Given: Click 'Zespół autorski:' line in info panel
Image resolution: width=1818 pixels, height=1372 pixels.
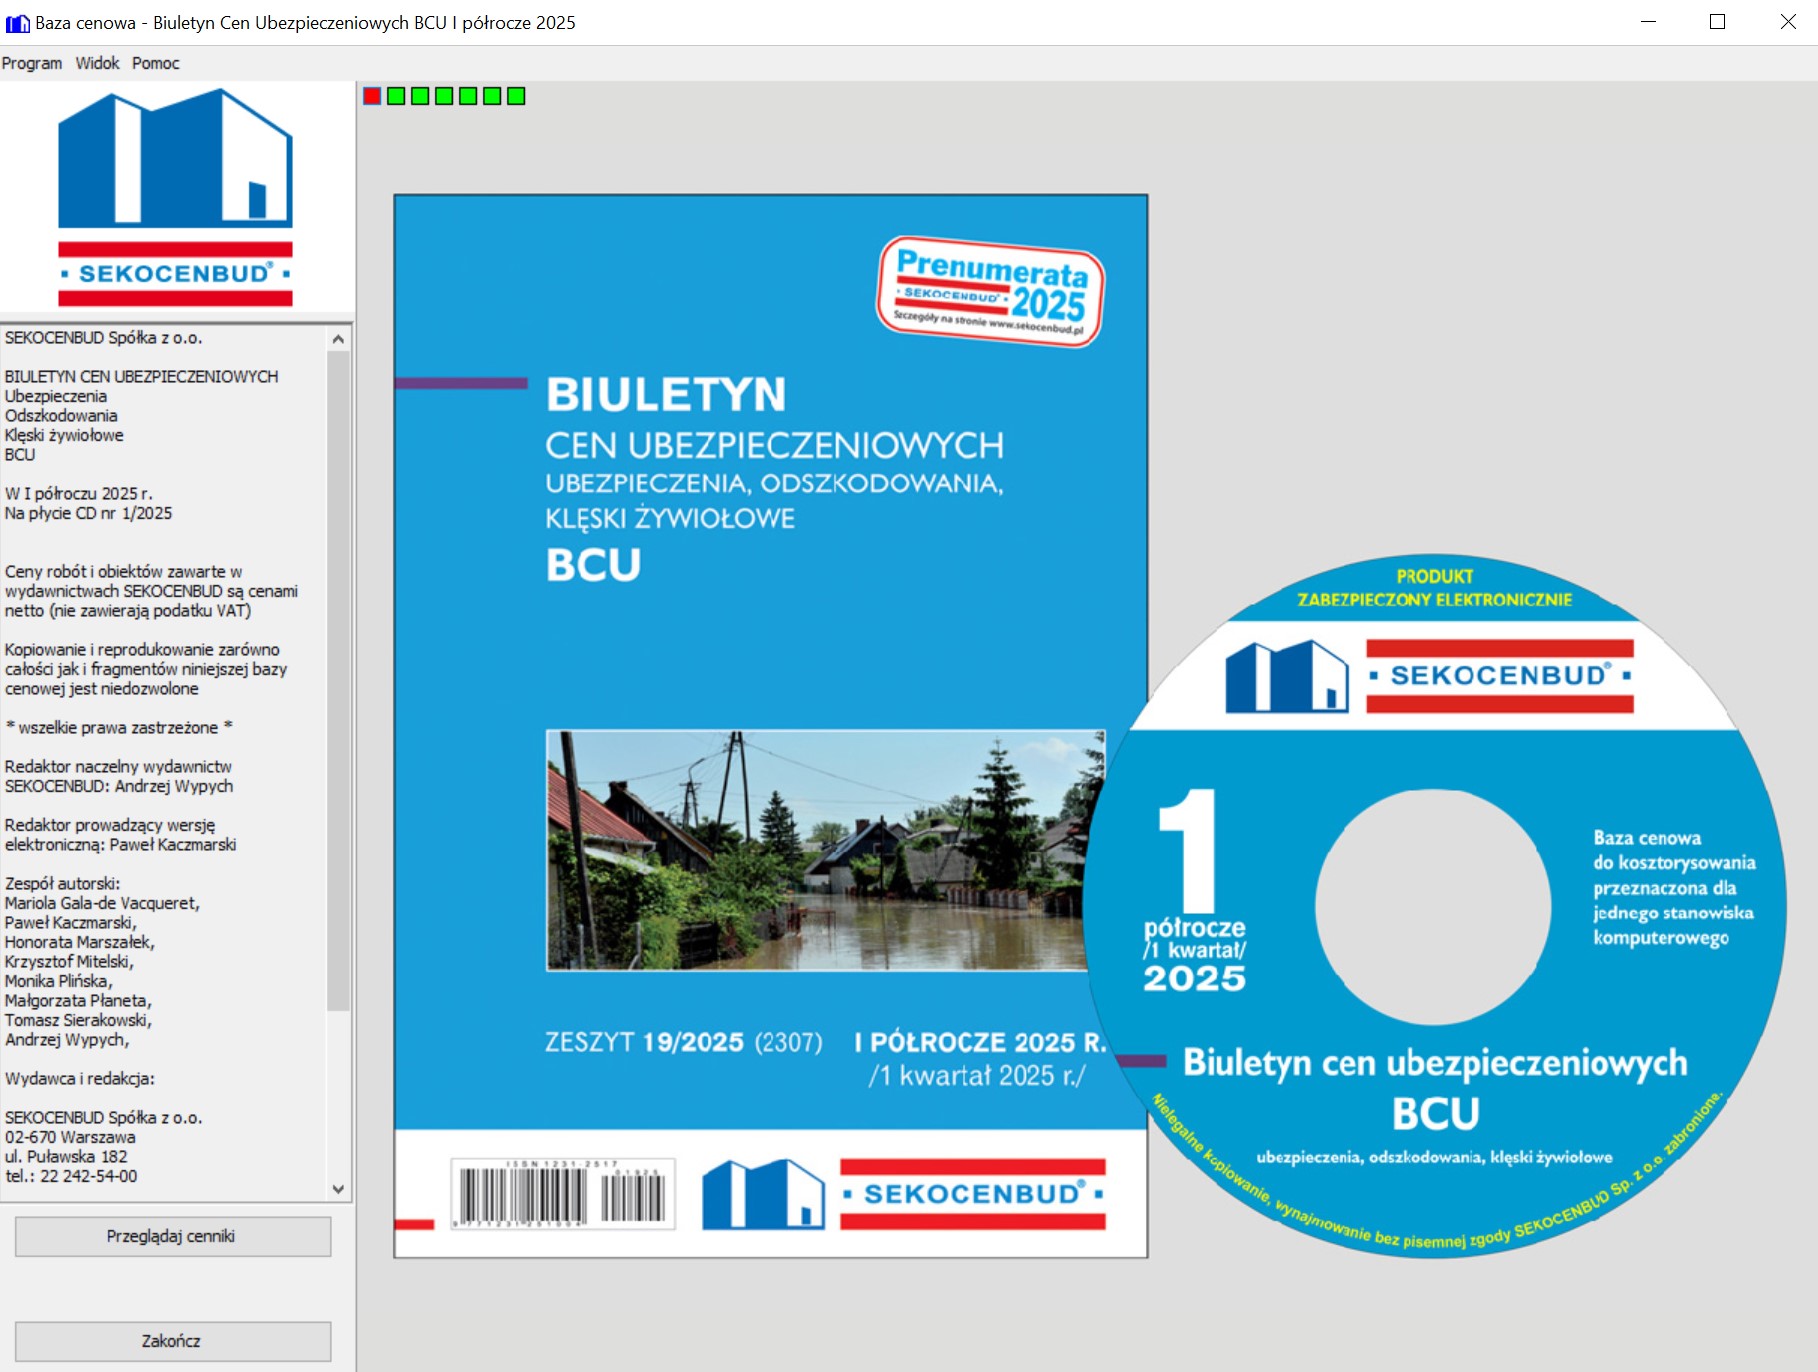Looking at the screenshot, I should 62,884.
